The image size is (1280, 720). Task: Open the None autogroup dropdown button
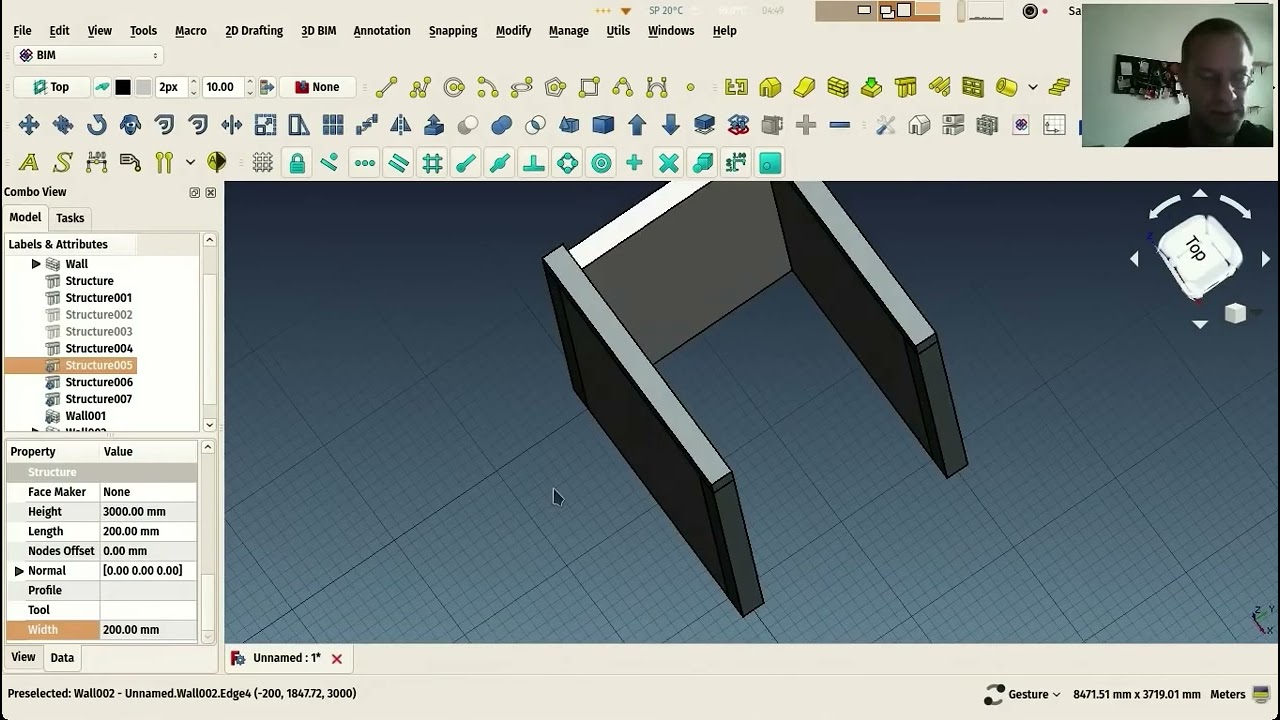(317, 87)
